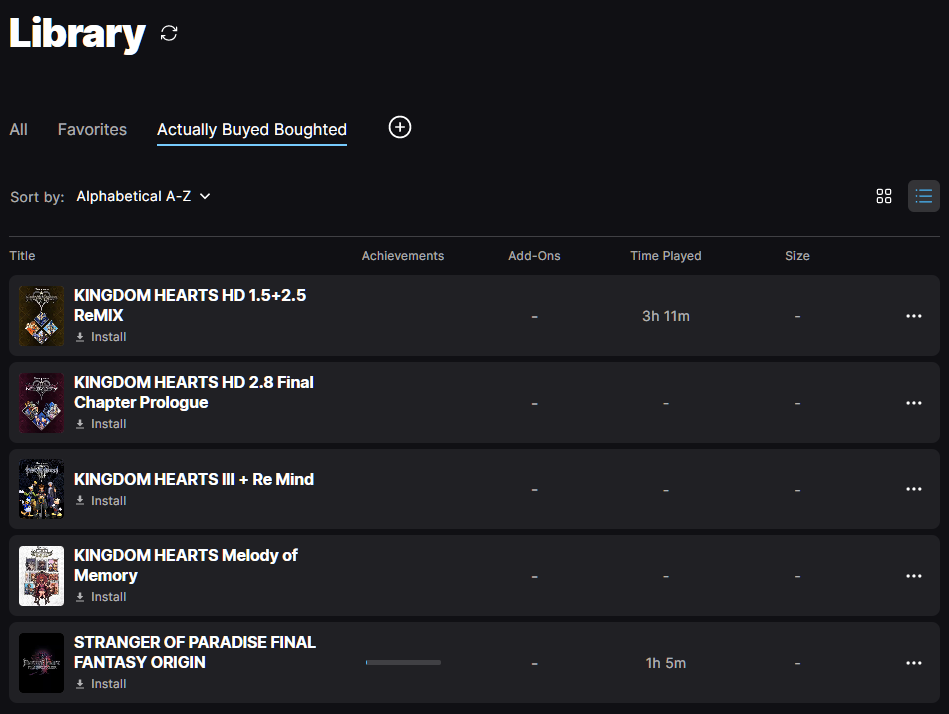Screen dimensions: 949x714
Task: Click the 1h 5m time played value
Action: coord(666,663)
